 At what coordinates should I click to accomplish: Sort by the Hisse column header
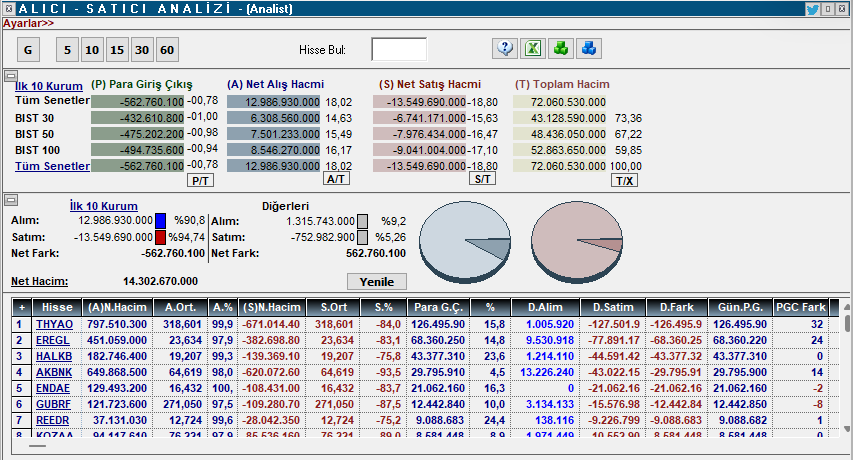coord(57,307)
